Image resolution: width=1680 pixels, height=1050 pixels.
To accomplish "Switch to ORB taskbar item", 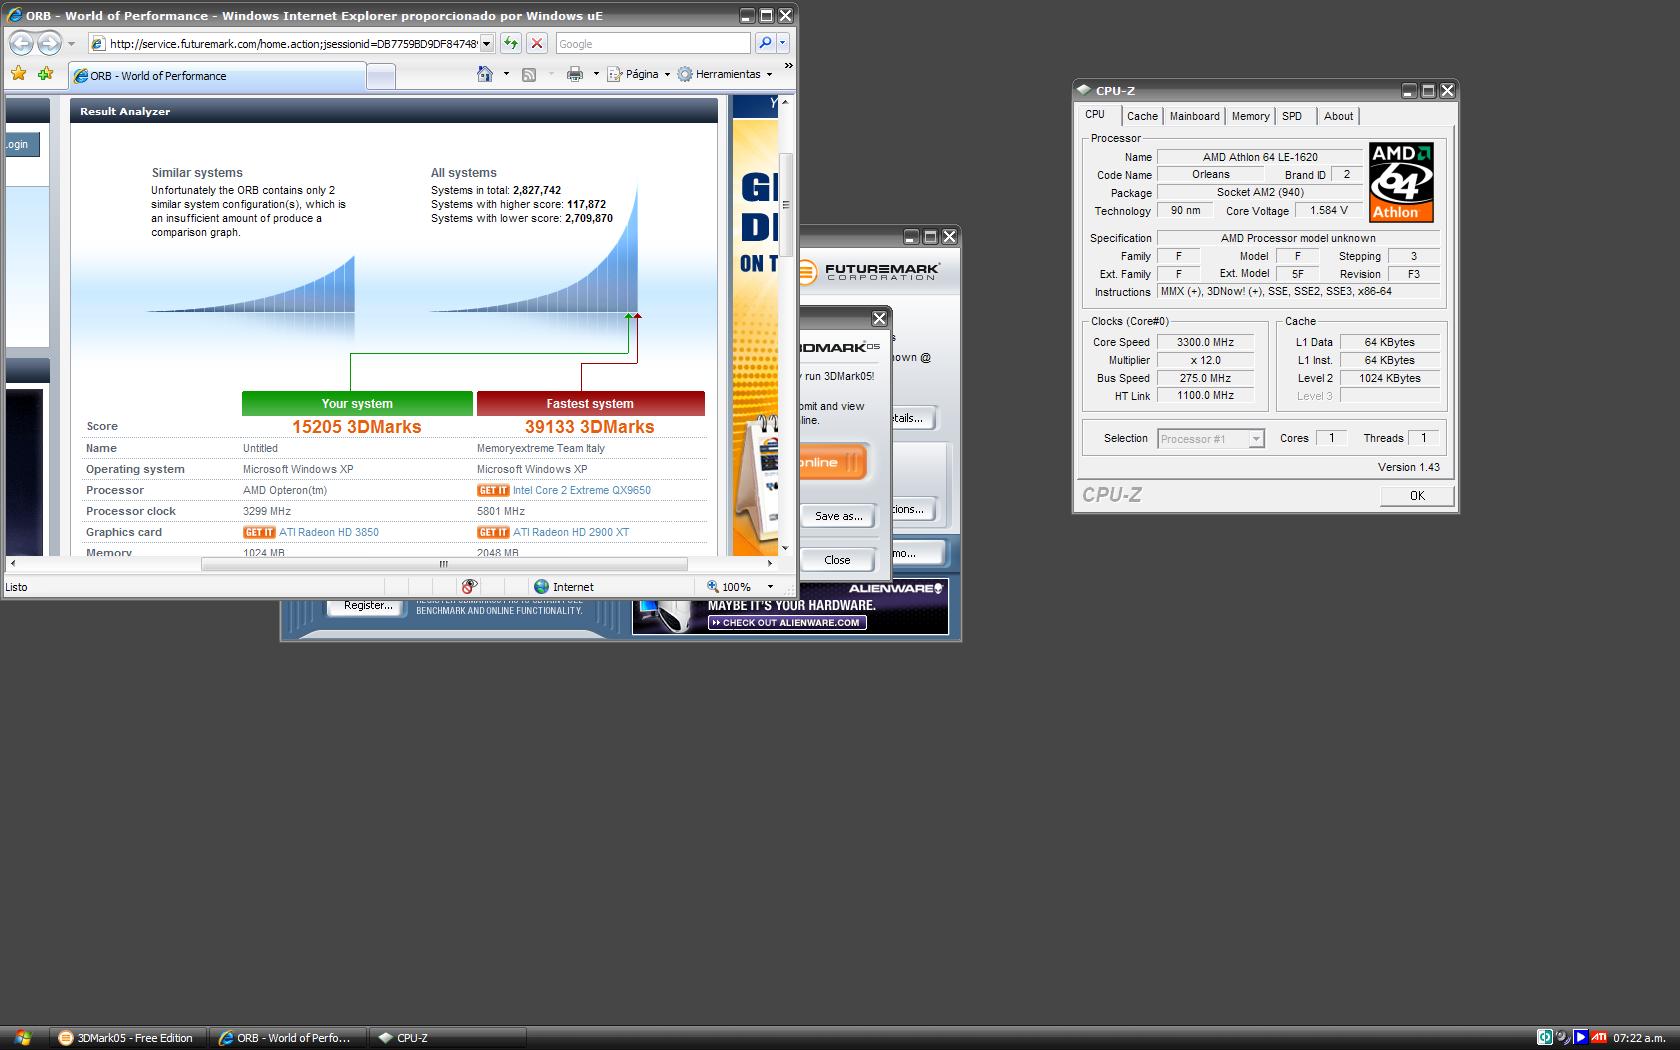I will tap(286, 1038).
